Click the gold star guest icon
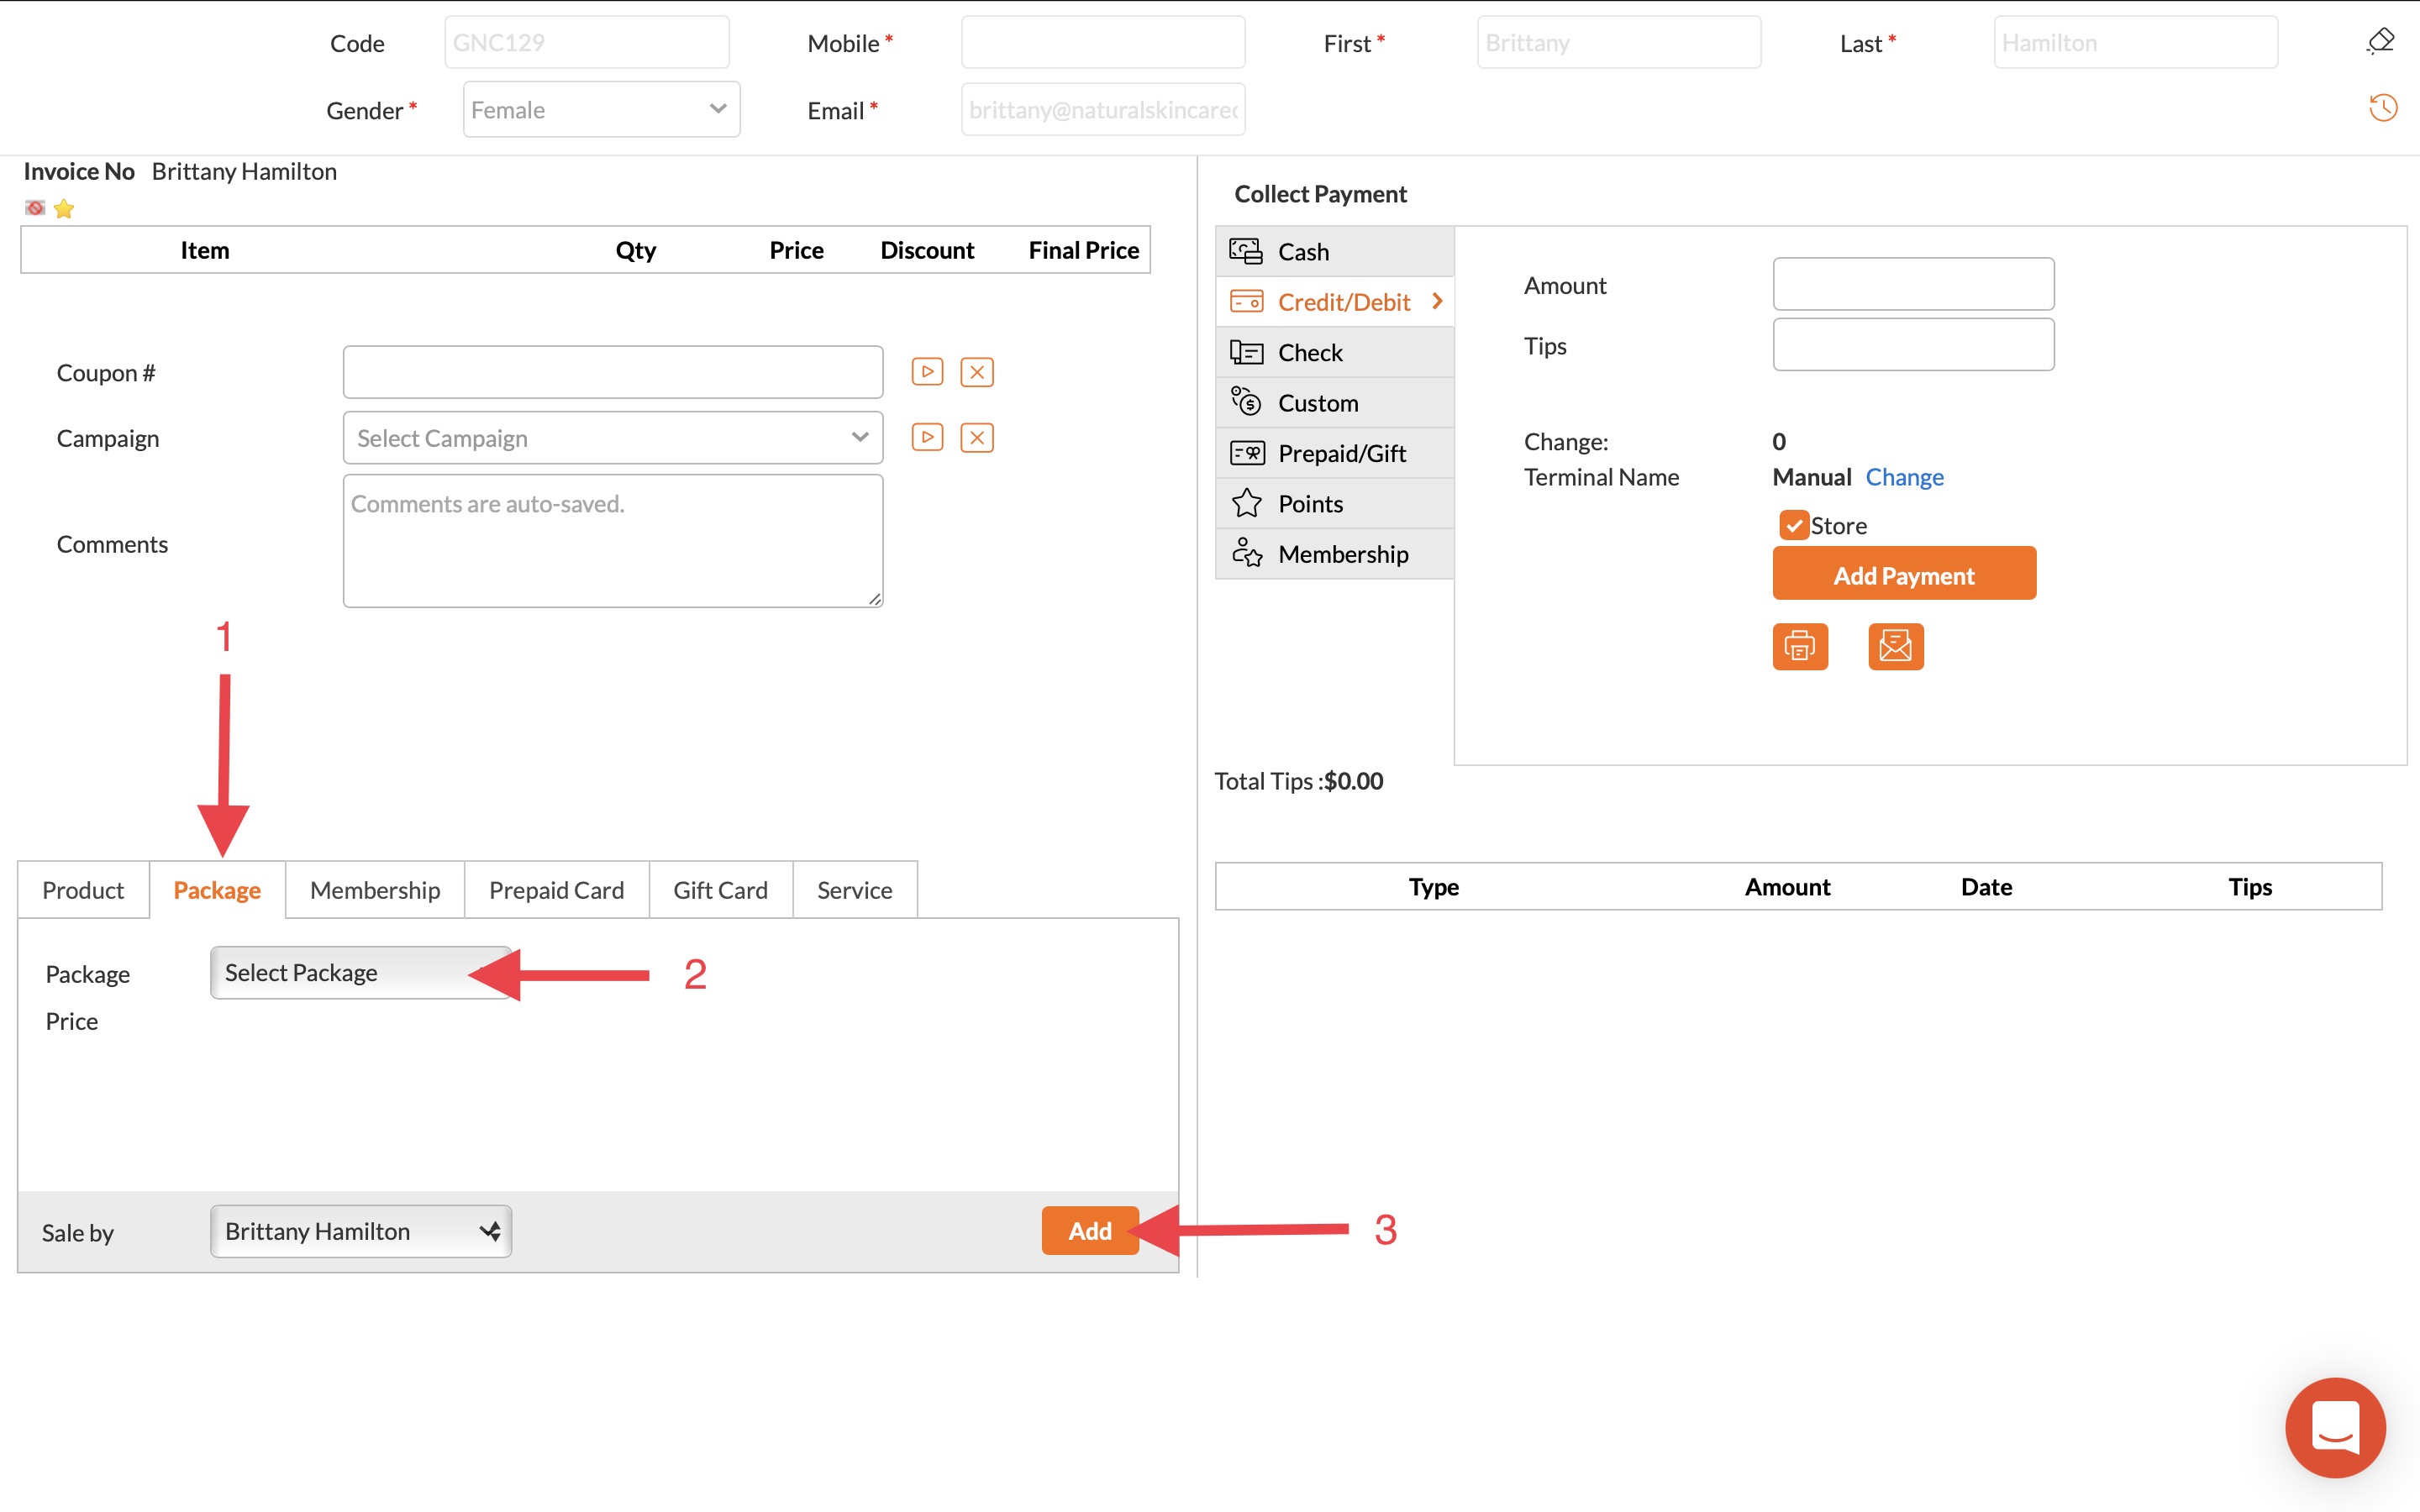The width and height of the screenshot is (2420, 1512). [64, 209]
